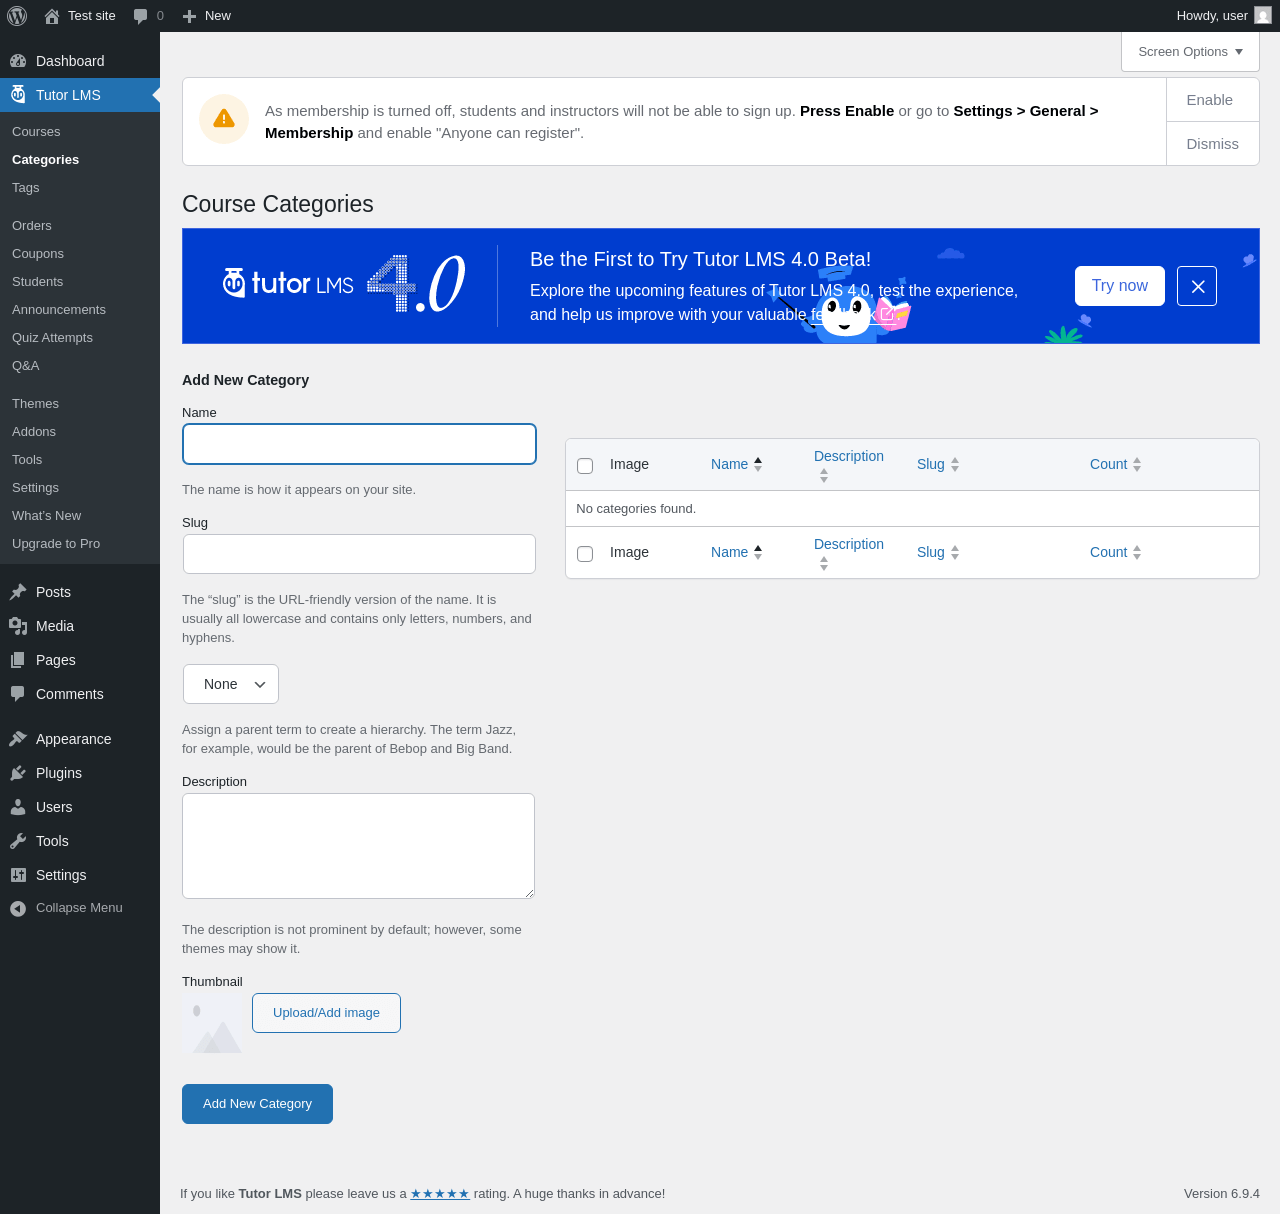1280x1214 pixels.
Task: Submit the Add New Category button
Action: [x=257, y=1104]
